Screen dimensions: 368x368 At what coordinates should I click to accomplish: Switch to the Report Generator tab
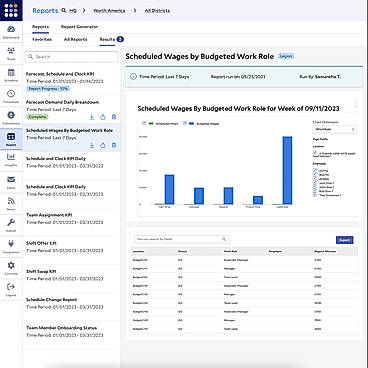click(79, 27)
